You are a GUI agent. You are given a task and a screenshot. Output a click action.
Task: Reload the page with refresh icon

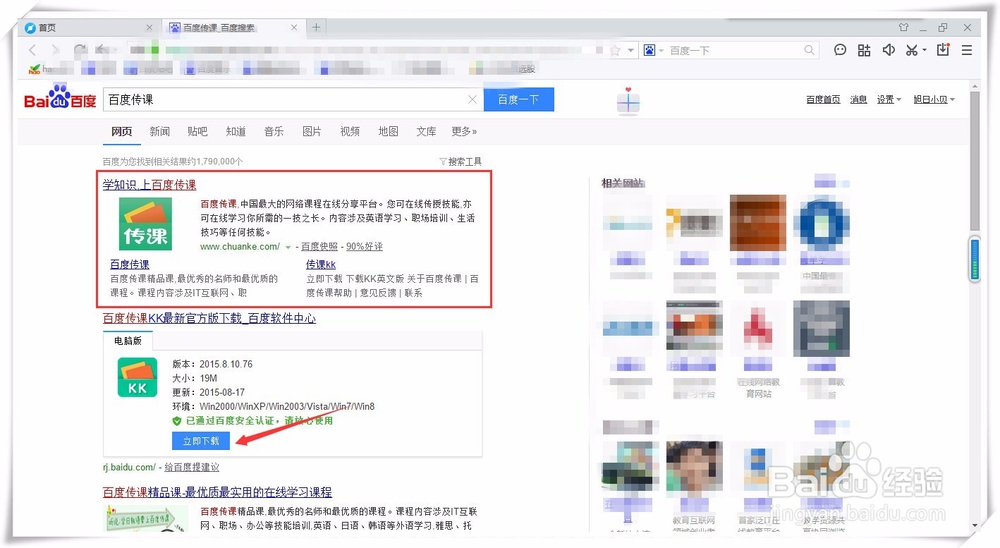80,50
